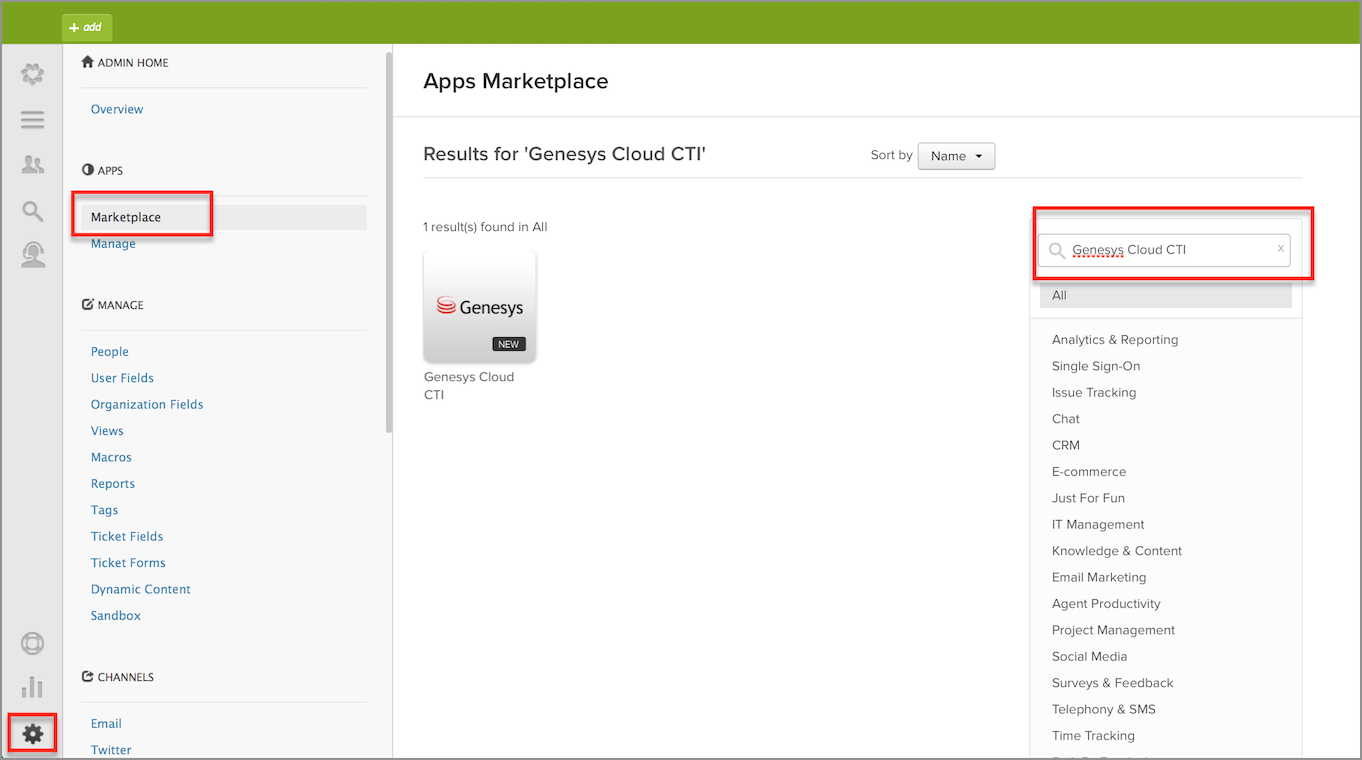Filter by Telephony & SMS category
Viewport: 1362px width, 760px height.
tap(1103, 709)
